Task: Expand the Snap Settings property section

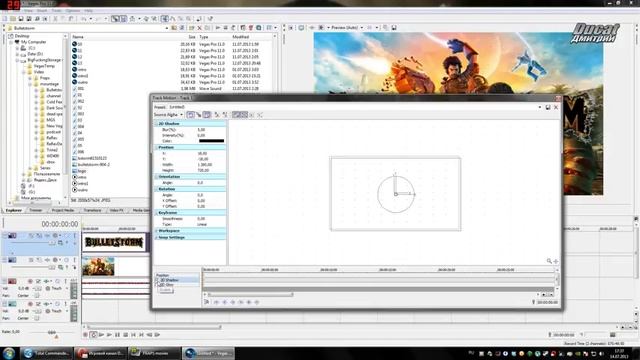Action: point(156,237)
